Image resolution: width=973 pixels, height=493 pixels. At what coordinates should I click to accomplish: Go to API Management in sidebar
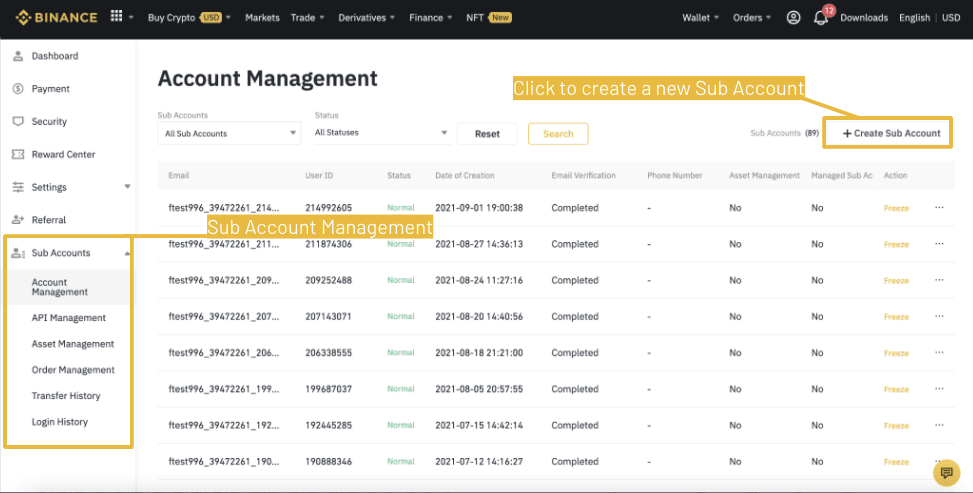pyautogui.click(x=68, y=318)
